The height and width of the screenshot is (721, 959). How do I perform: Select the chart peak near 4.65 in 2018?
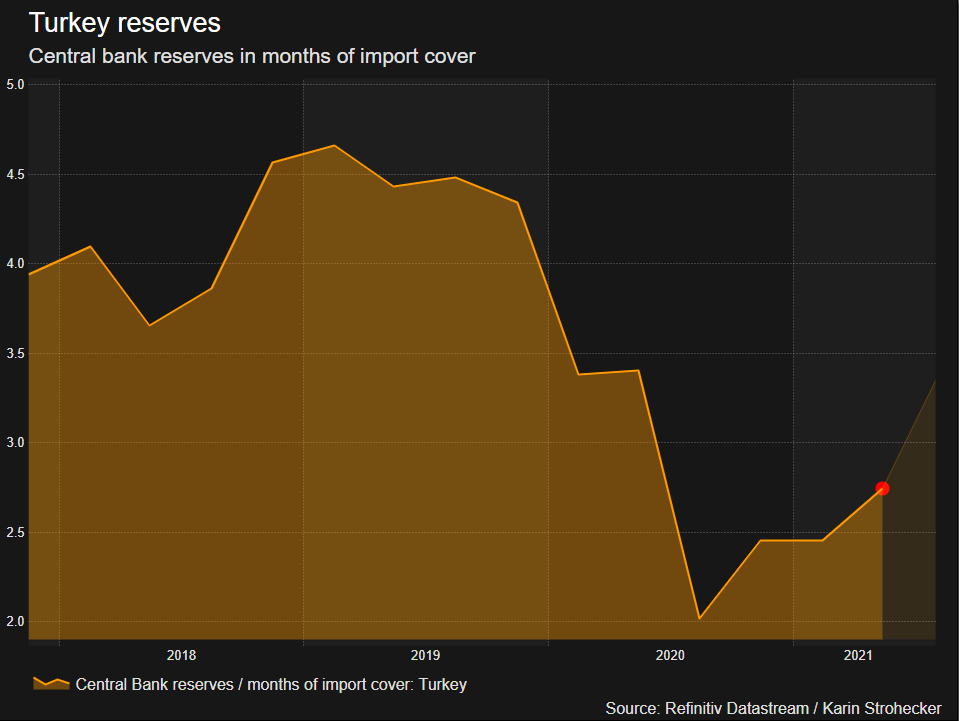click(334, 146)
